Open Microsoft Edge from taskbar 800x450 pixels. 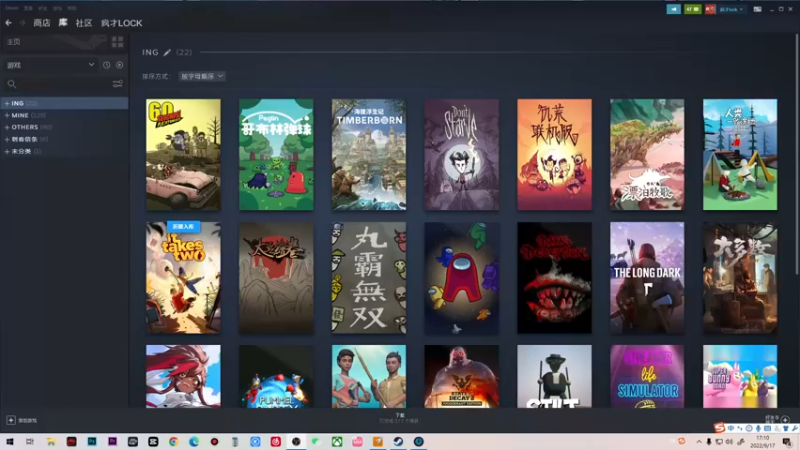[194, 441]
